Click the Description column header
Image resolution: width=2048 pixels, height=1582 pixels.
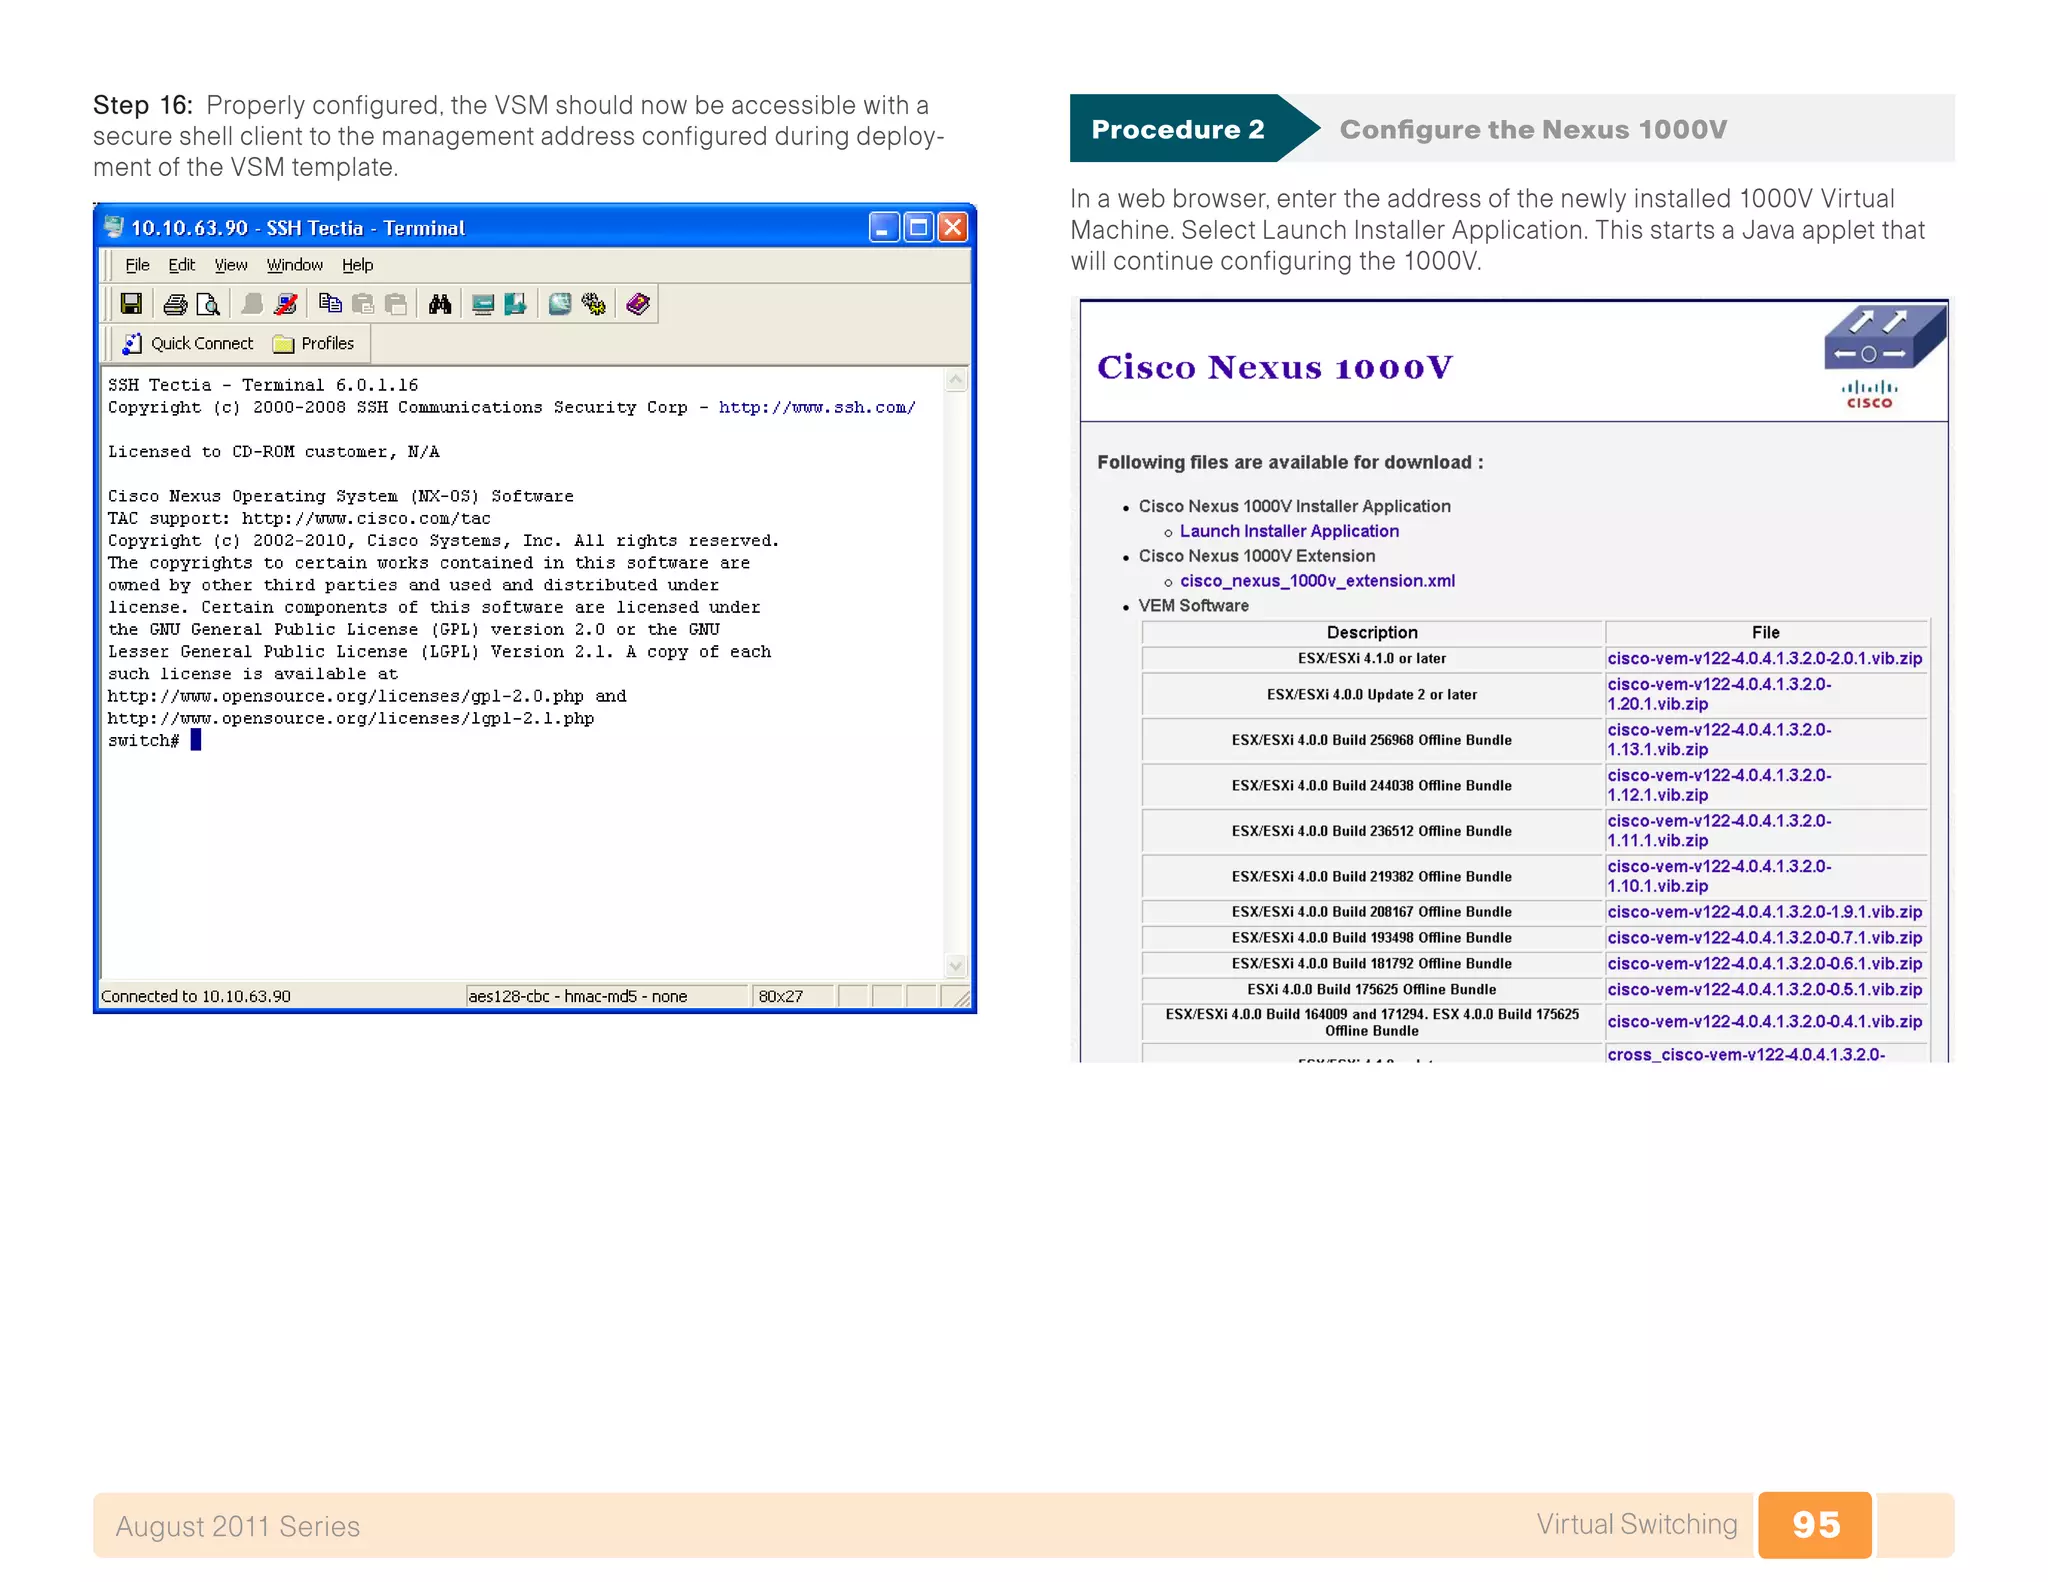[x=1372, y=633]
